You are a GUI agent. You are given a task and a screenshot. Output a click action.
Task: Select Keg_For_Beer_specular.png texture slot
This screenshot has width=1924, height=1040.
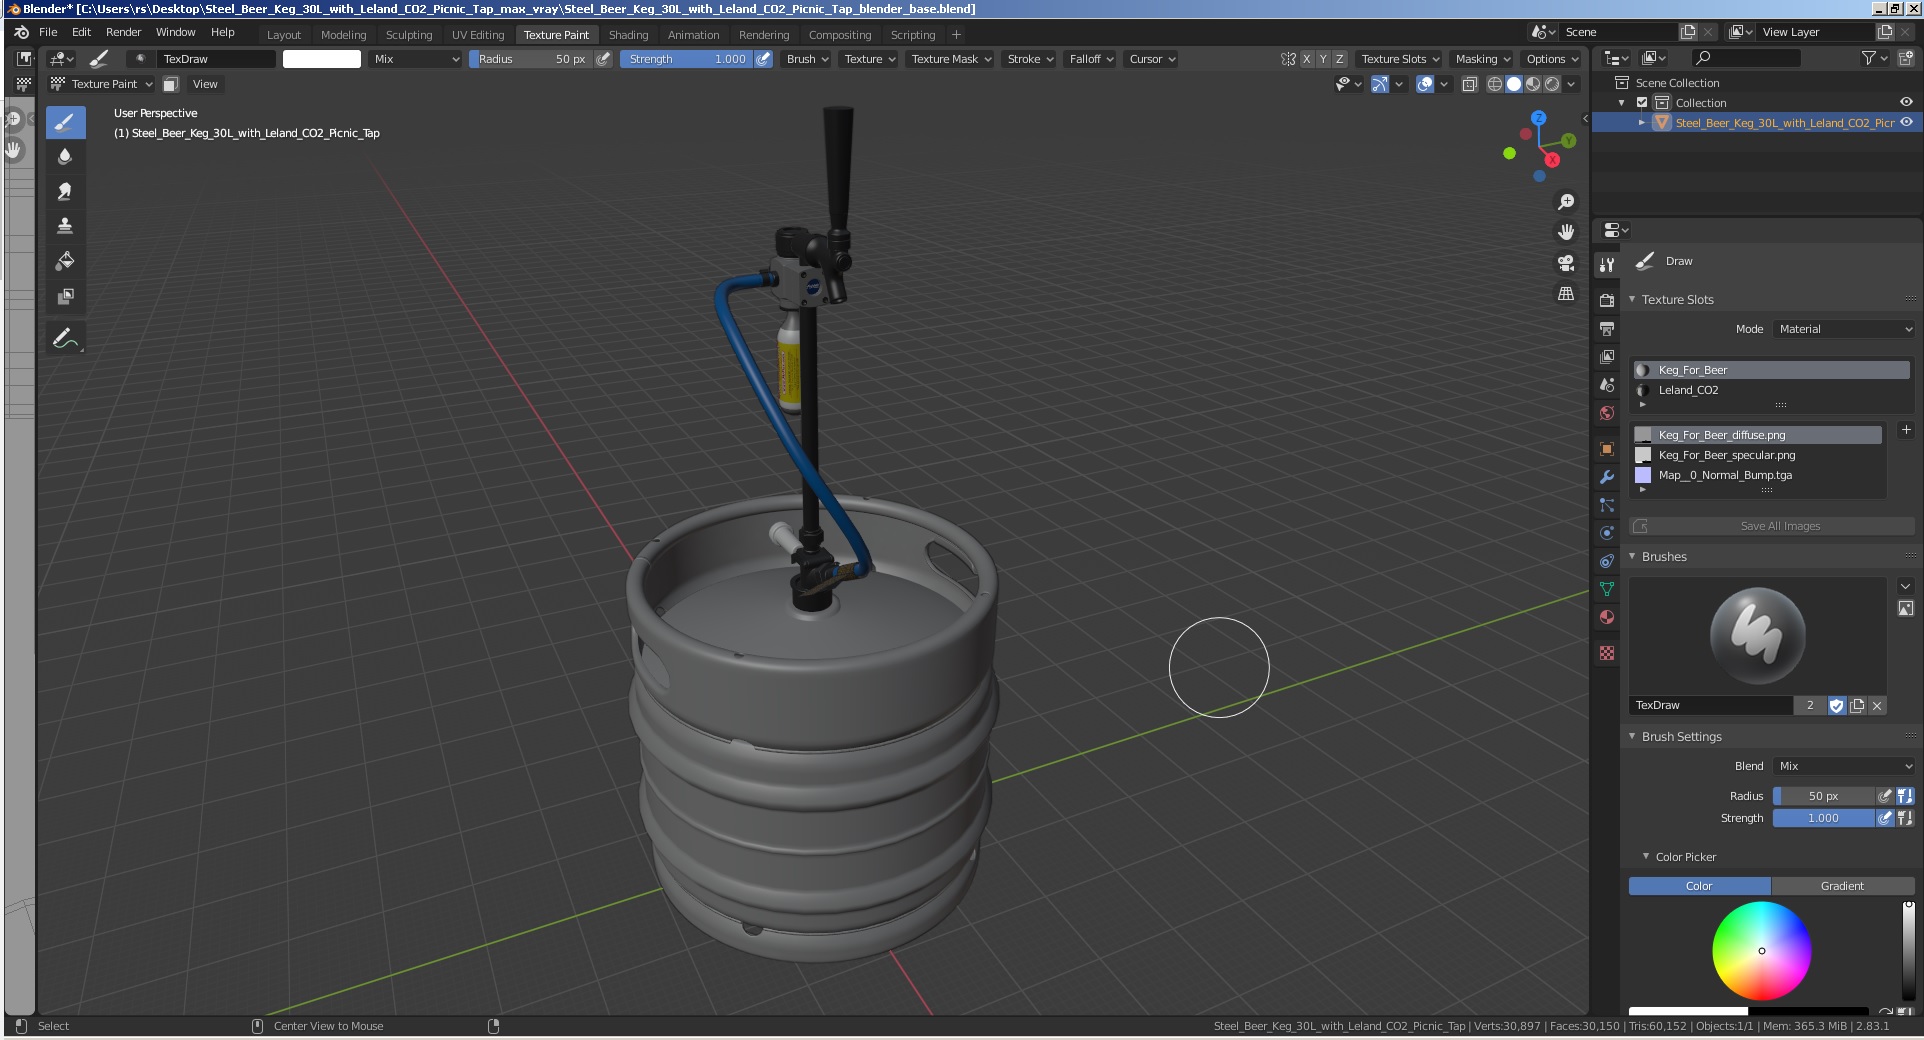coord(1758,455)
